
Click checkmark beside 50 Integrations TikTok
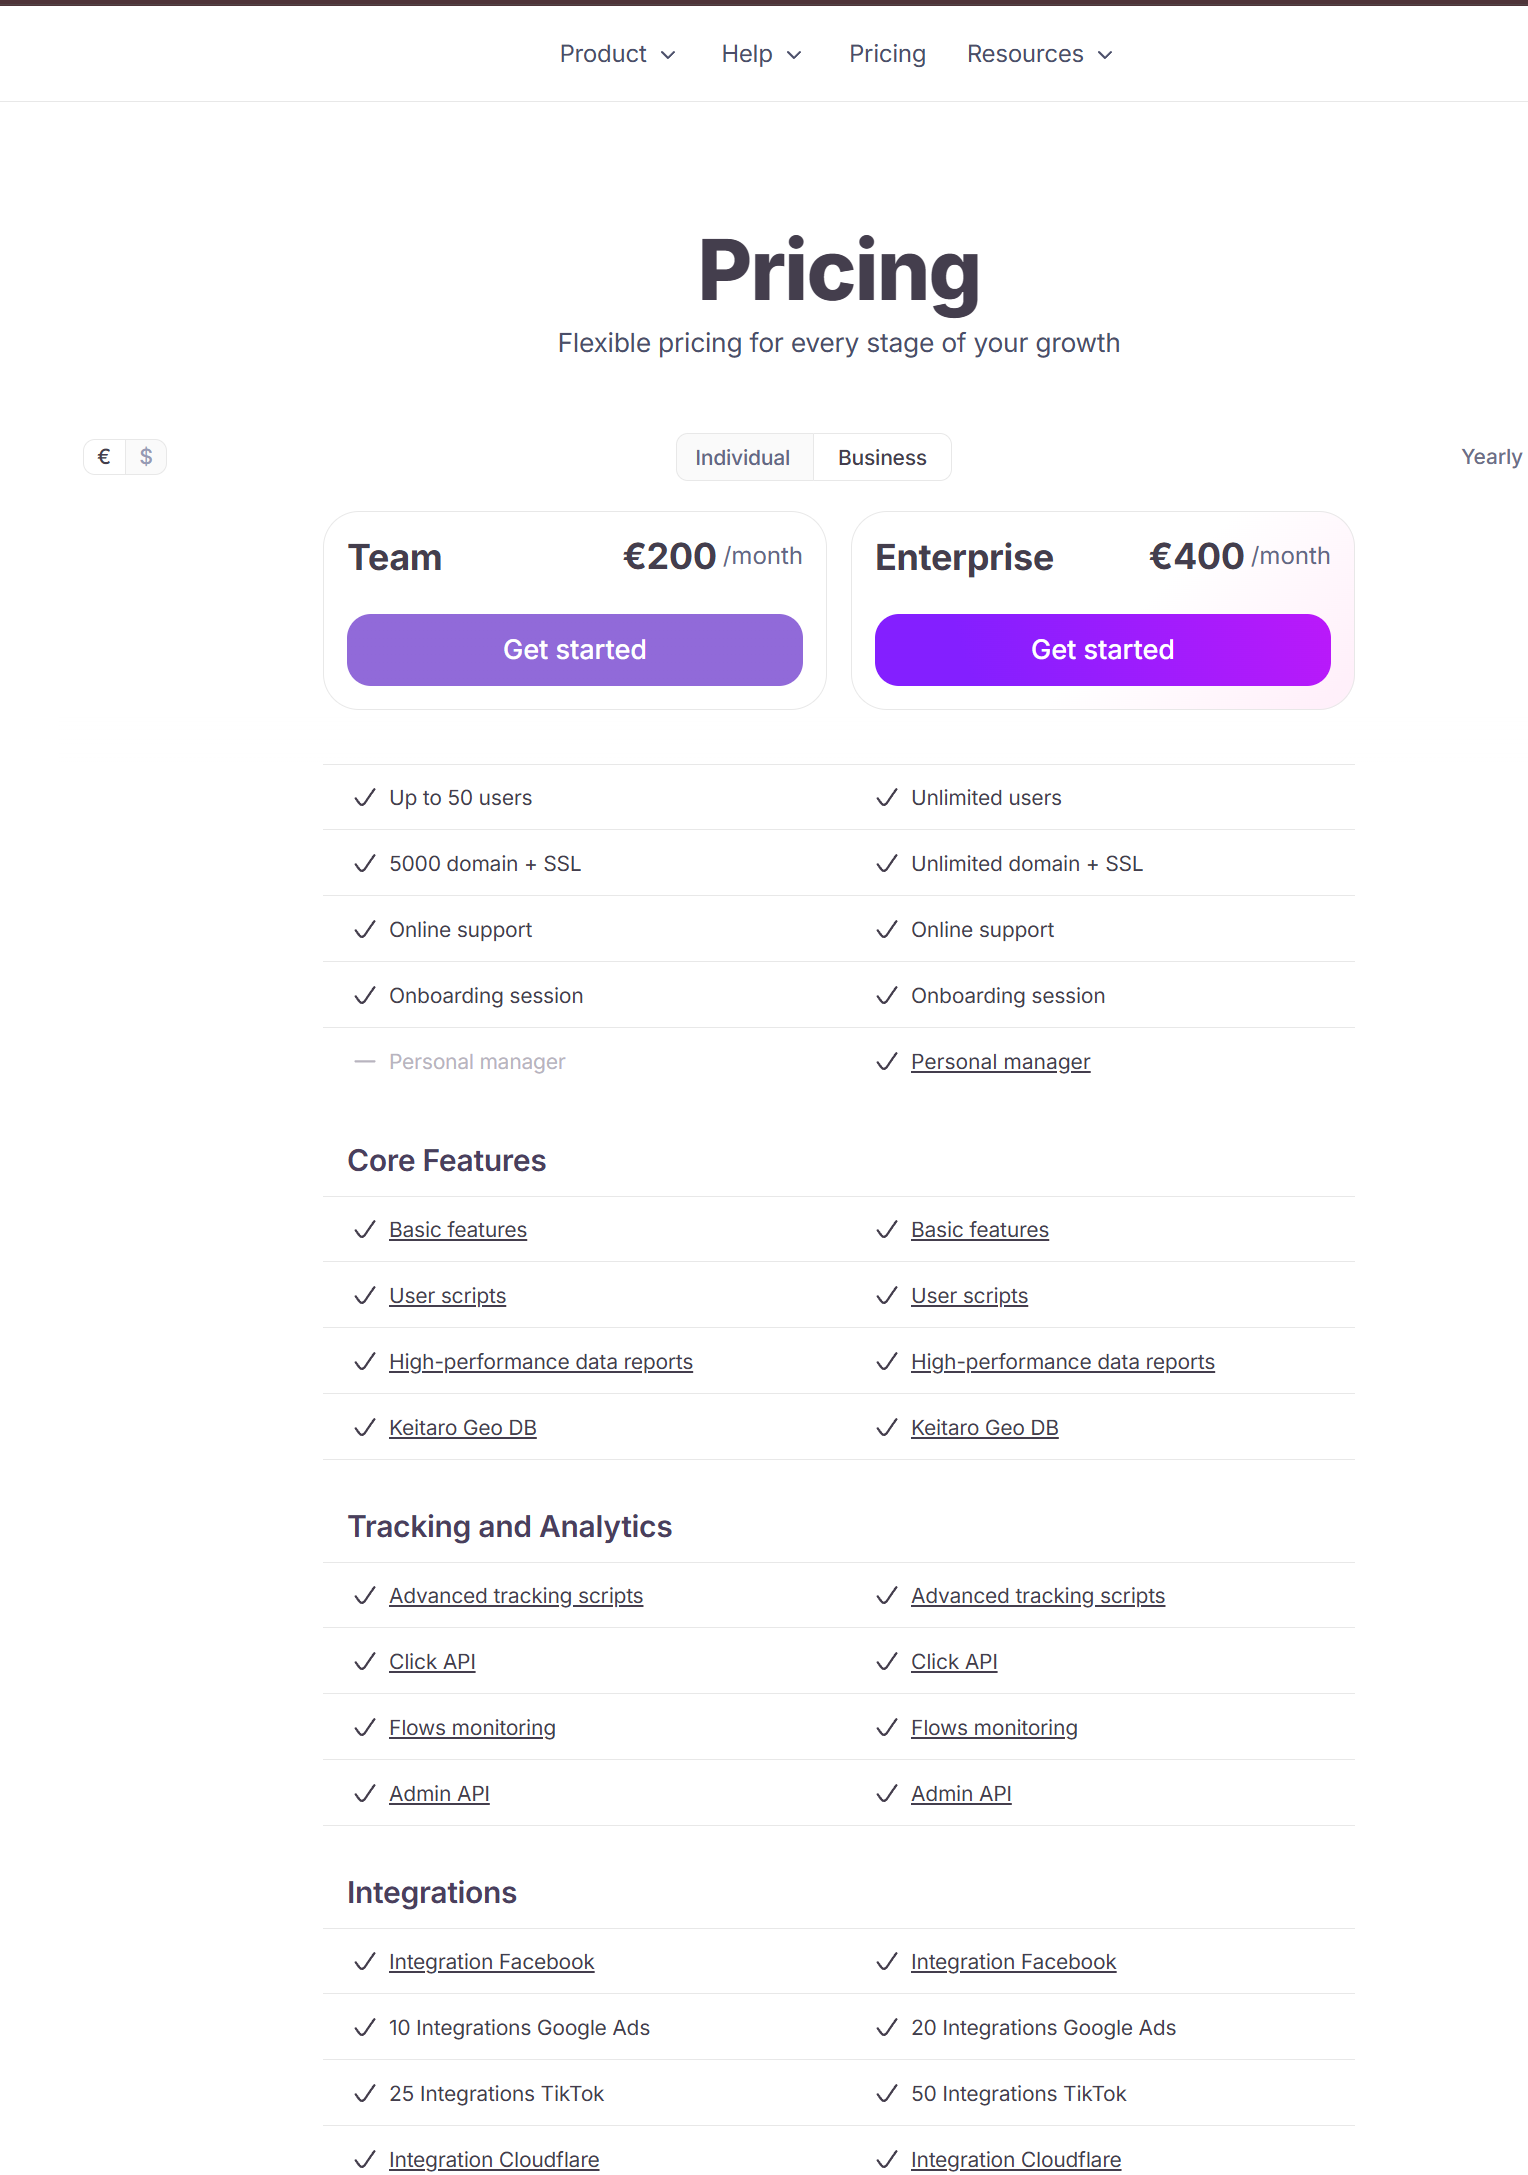click(x=887, y=2094)
